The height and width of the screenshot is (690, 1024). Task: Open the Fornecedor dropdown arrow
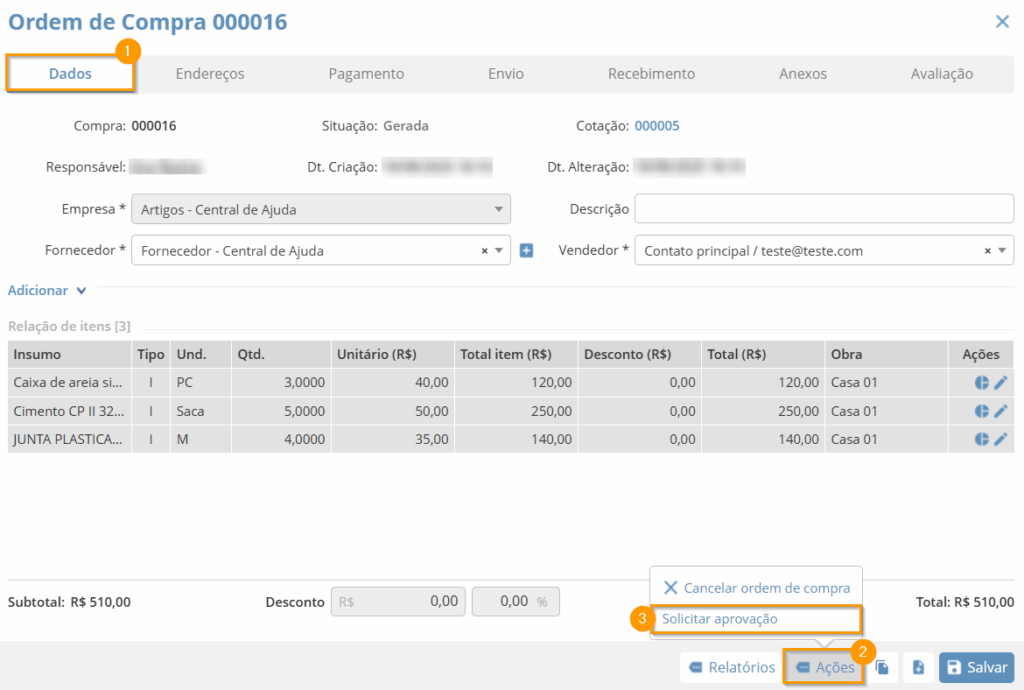click(499, 251)
